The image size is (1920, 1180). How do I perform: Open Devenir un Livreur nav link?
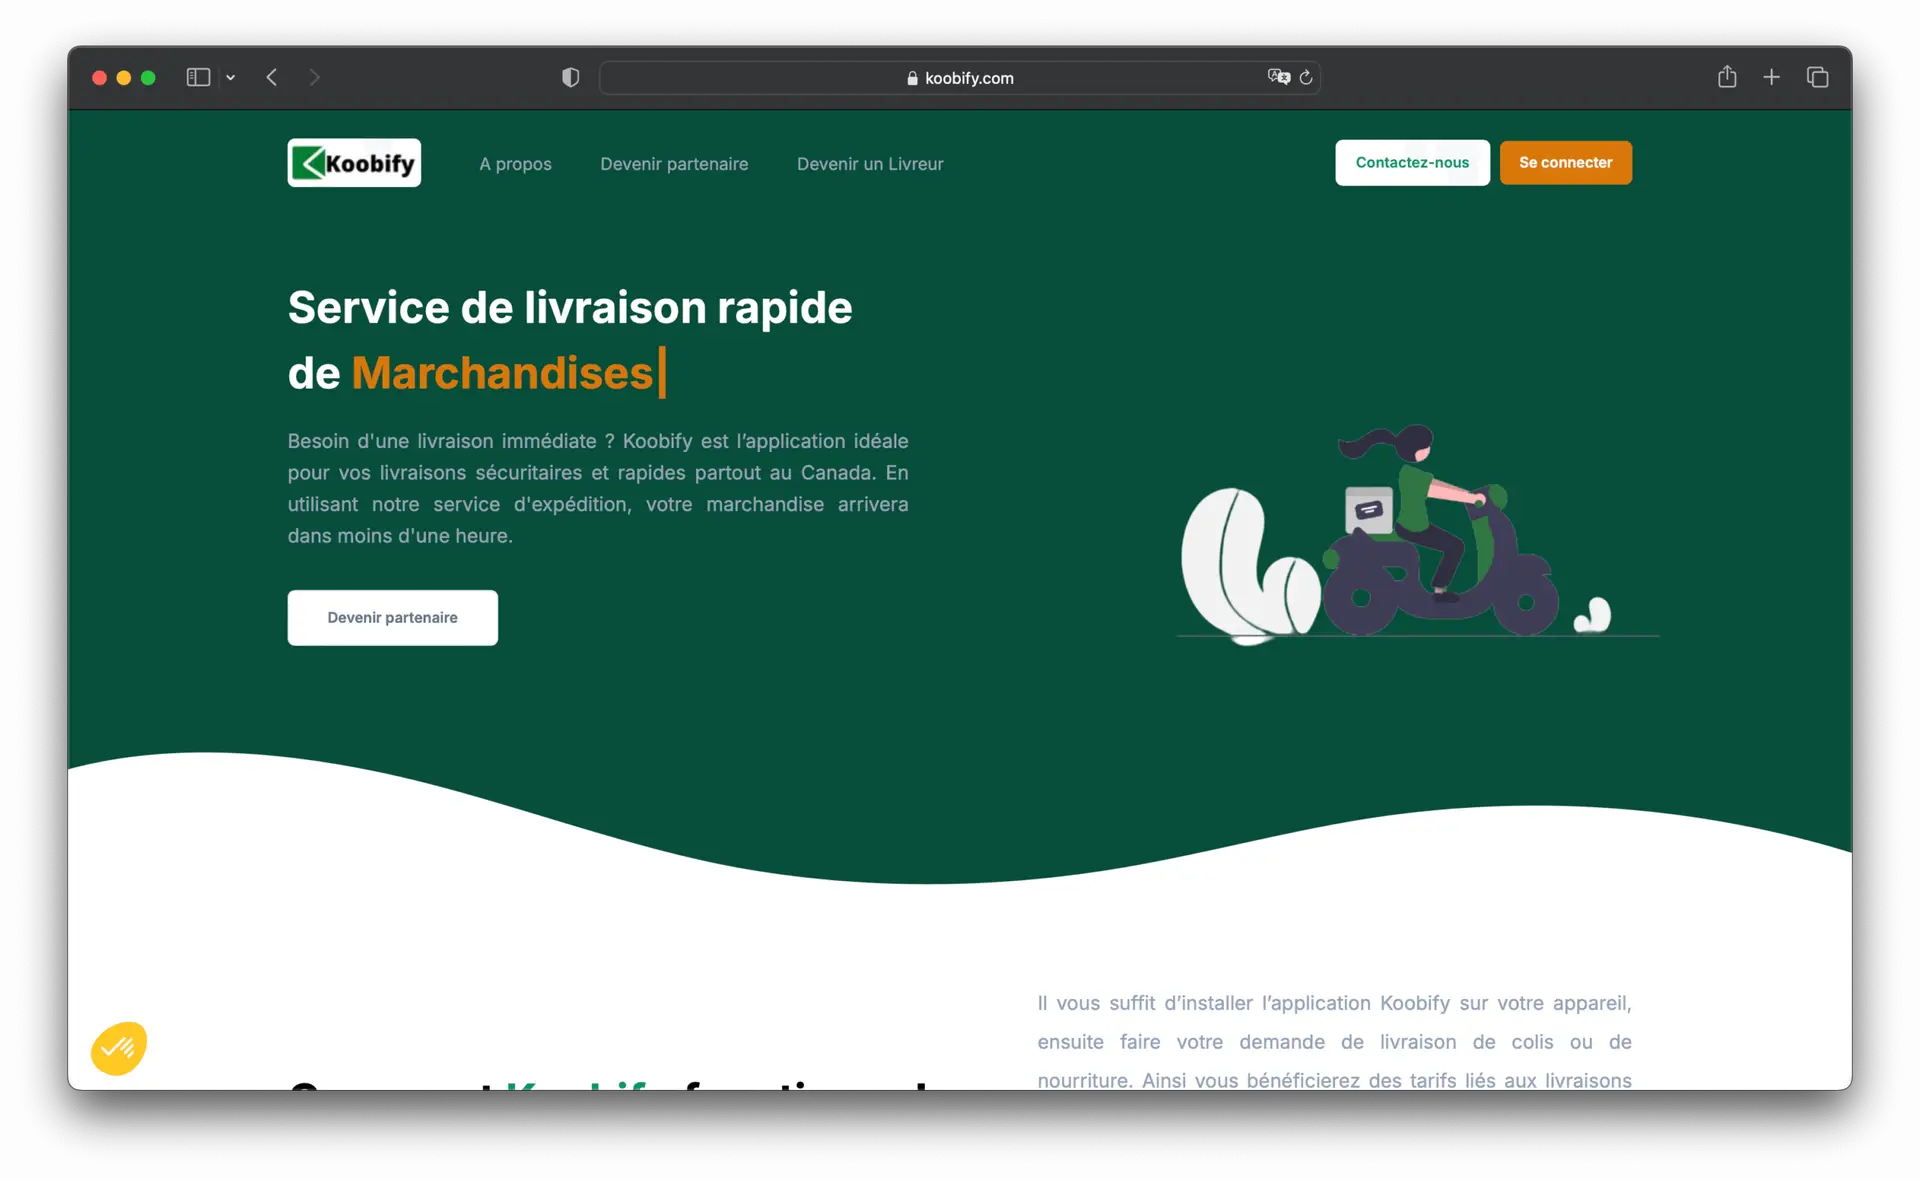click(869, 164)
